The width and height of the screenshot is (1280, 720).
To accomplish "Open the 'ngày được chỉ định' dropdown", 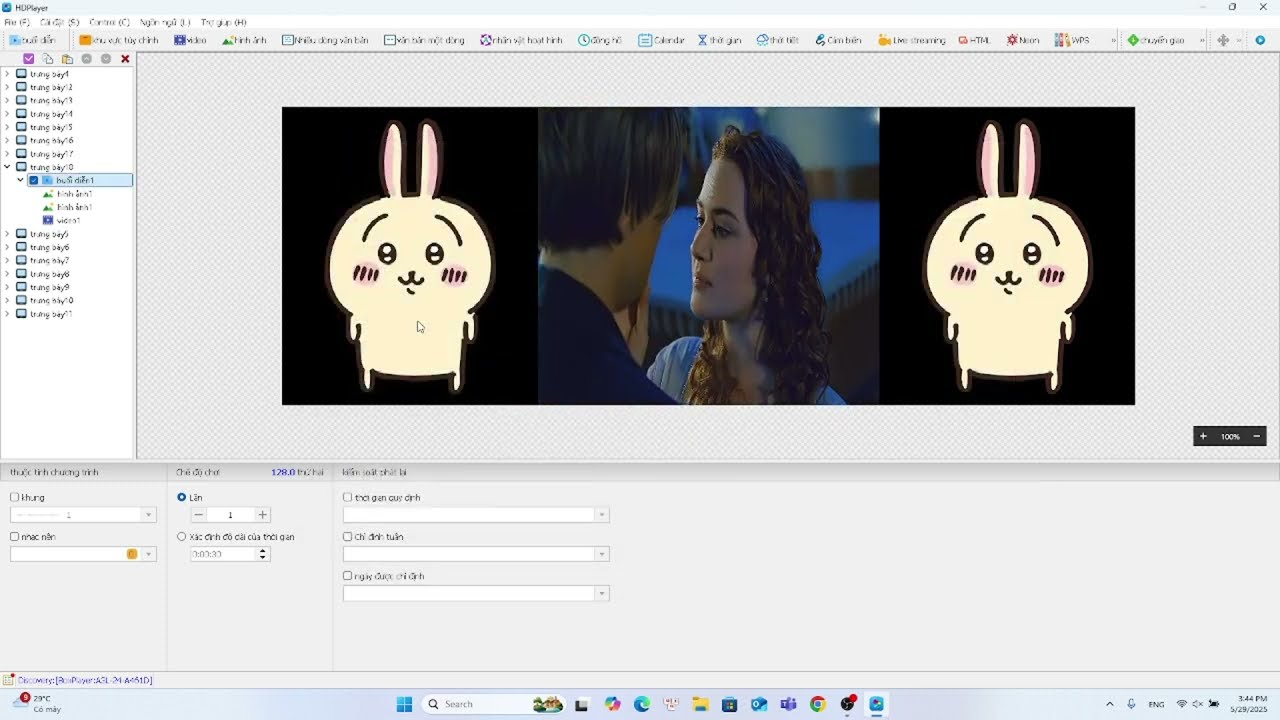I will pos(602,594).
